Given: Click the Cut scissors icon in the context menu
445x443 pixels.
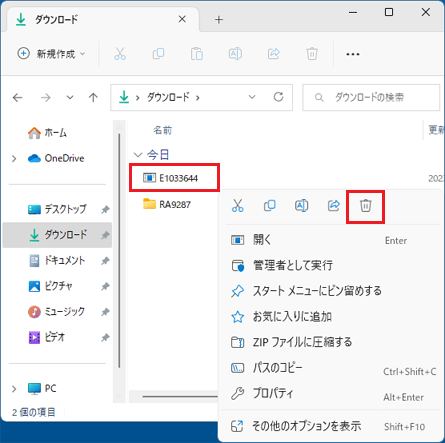Looking at the screenshot, I should point(238,206).
